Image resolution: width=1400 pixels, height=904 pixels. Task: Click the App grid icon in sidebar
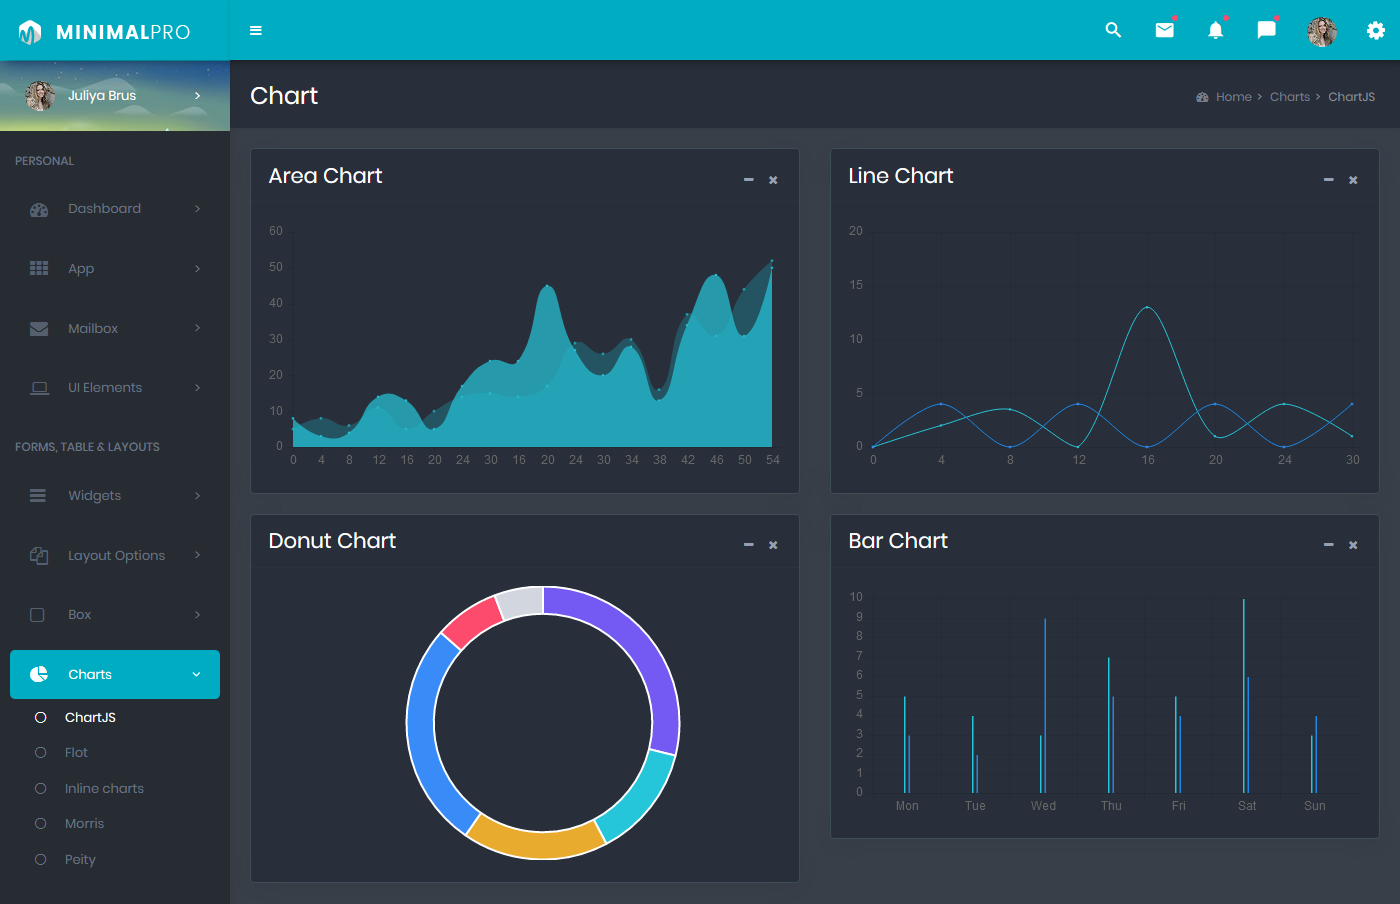[x=39, y=268]
